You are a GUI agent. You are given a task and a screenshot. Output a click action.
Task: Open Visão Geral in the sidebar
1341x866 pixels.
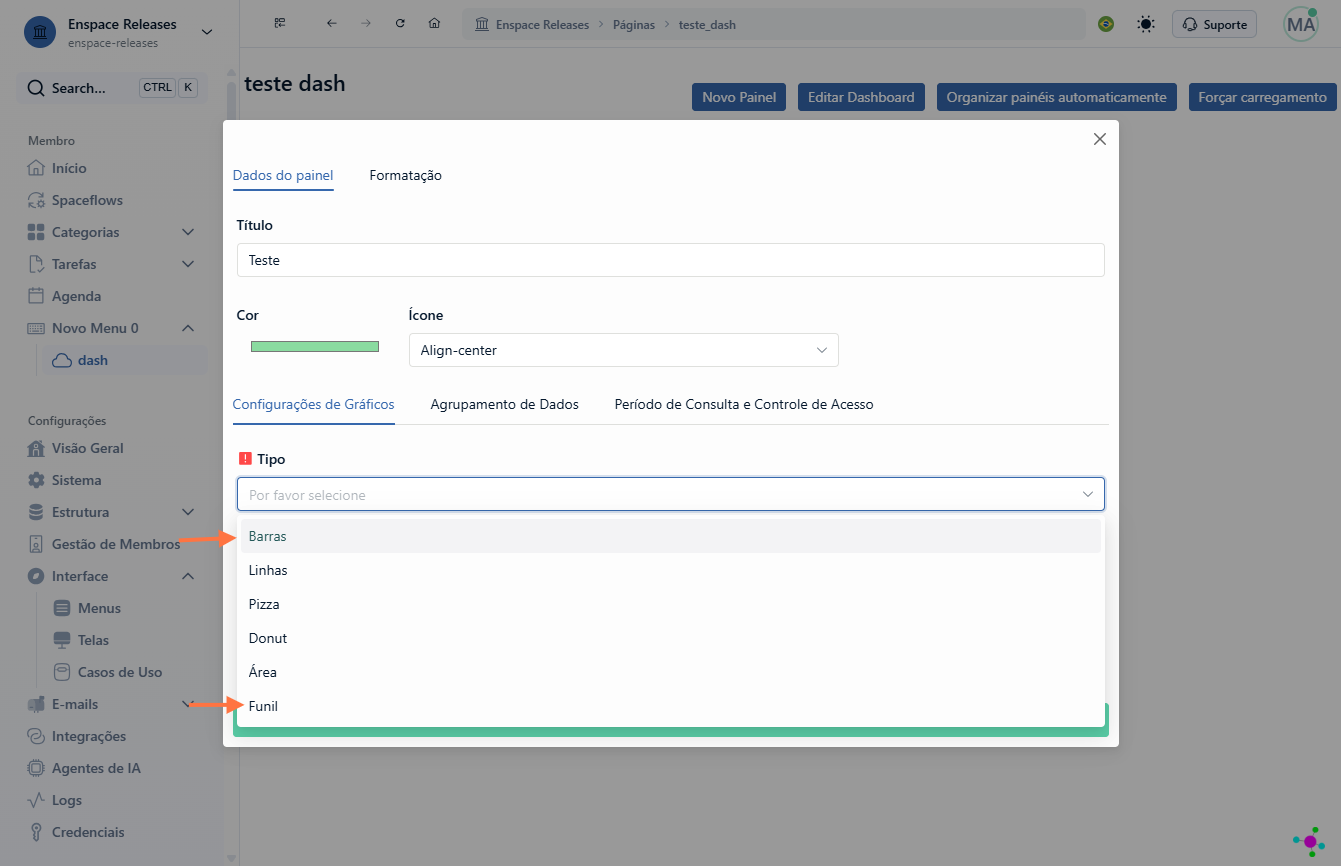pos(88,448)
